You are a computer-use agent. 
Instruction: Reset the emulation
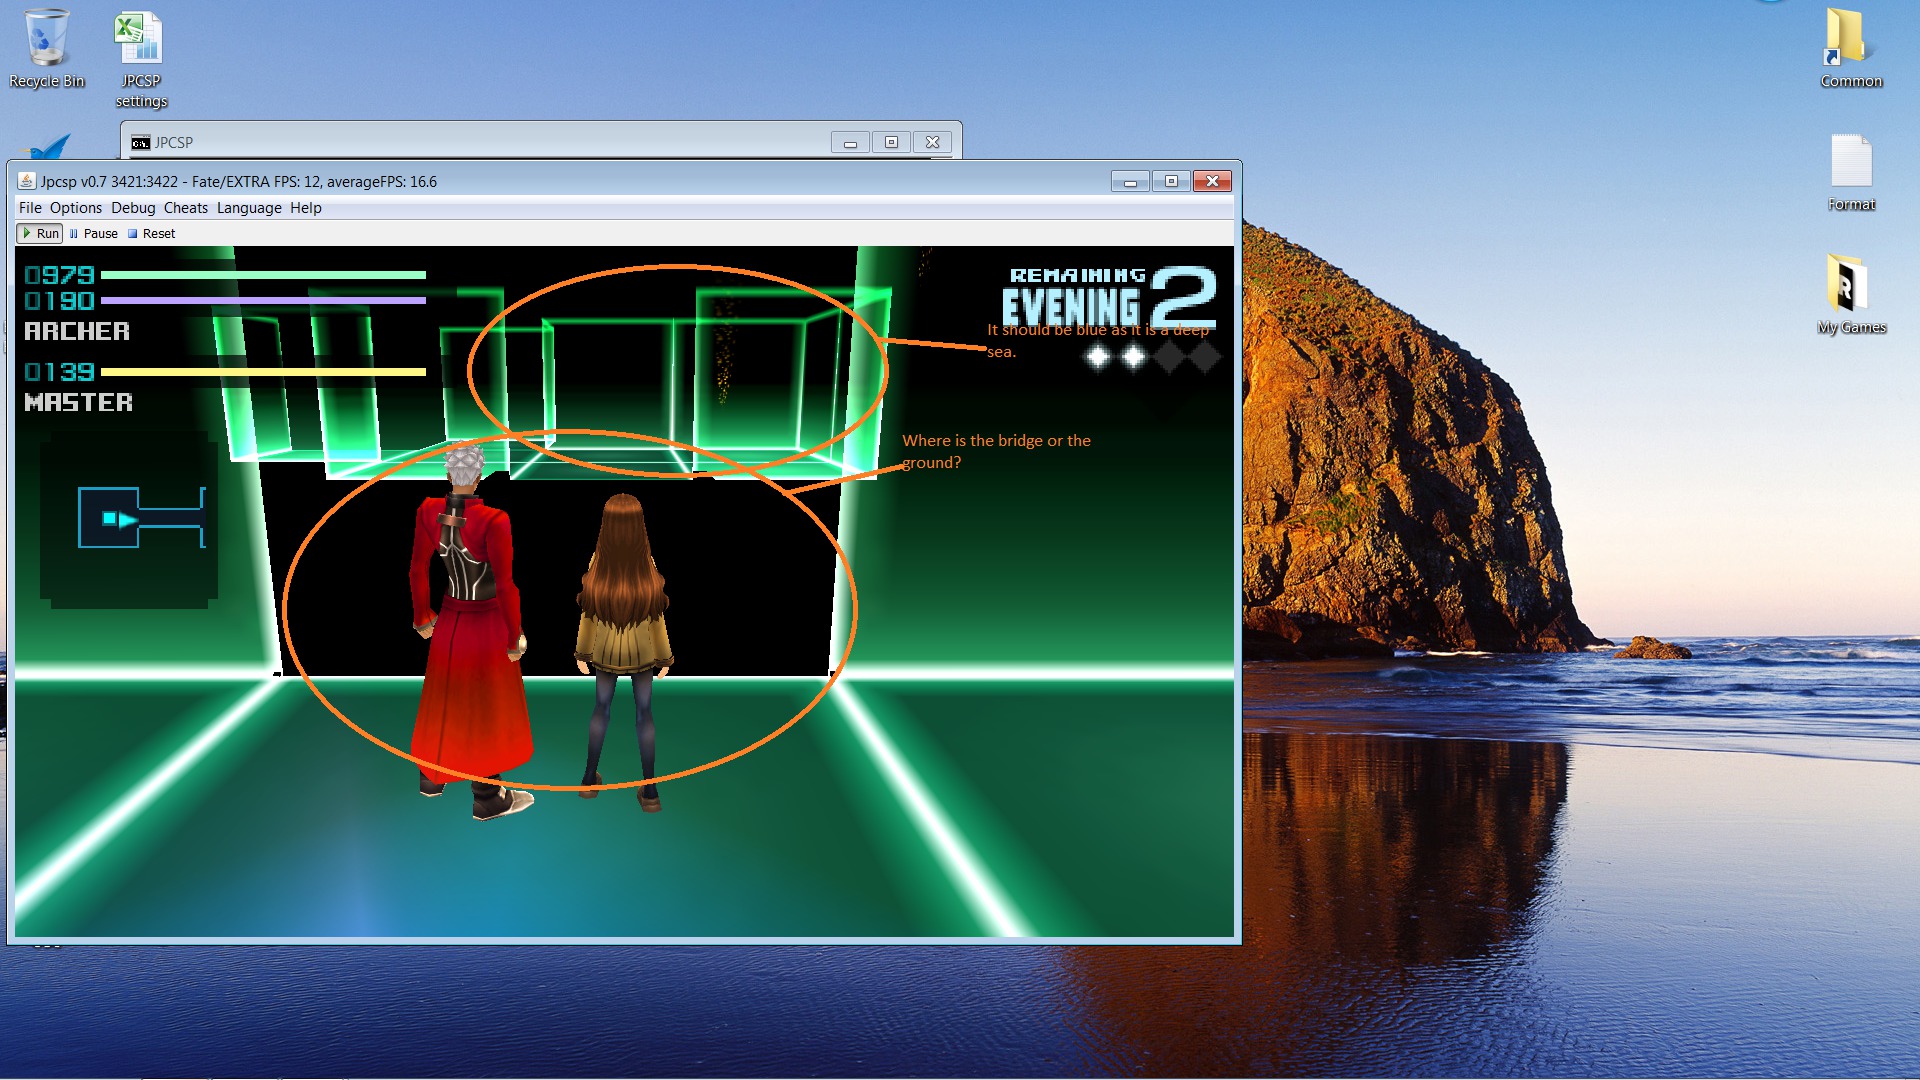click(x=151, y=233)
